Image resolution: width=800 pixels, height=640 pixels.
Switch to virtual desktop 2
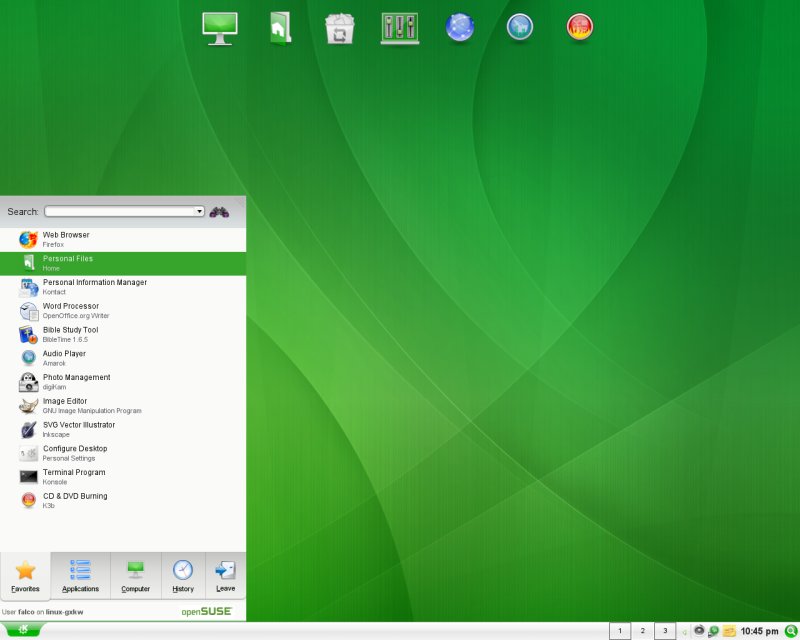click(x=642, y=631)
